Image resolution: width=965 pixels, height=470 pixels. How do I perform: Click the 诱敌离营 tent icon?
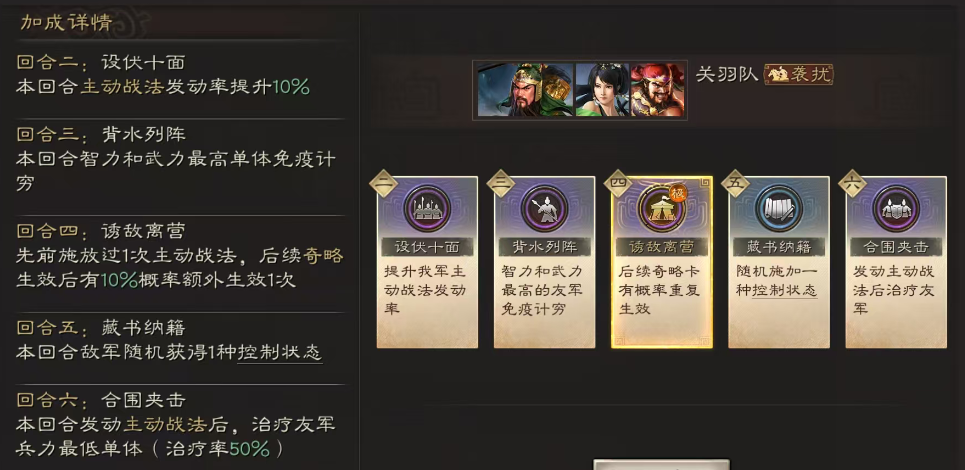click(662, 209)
